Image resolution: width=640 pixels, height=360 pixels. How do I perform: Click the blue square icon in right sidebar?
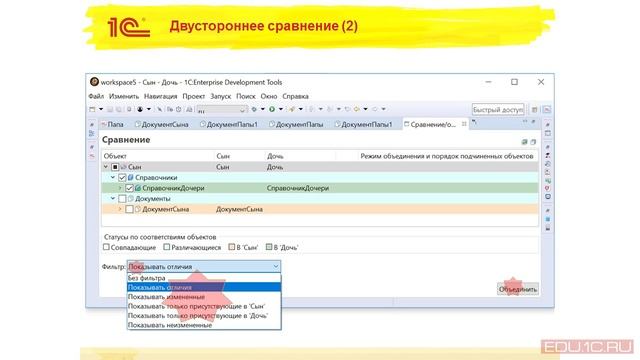coord(548,220)
